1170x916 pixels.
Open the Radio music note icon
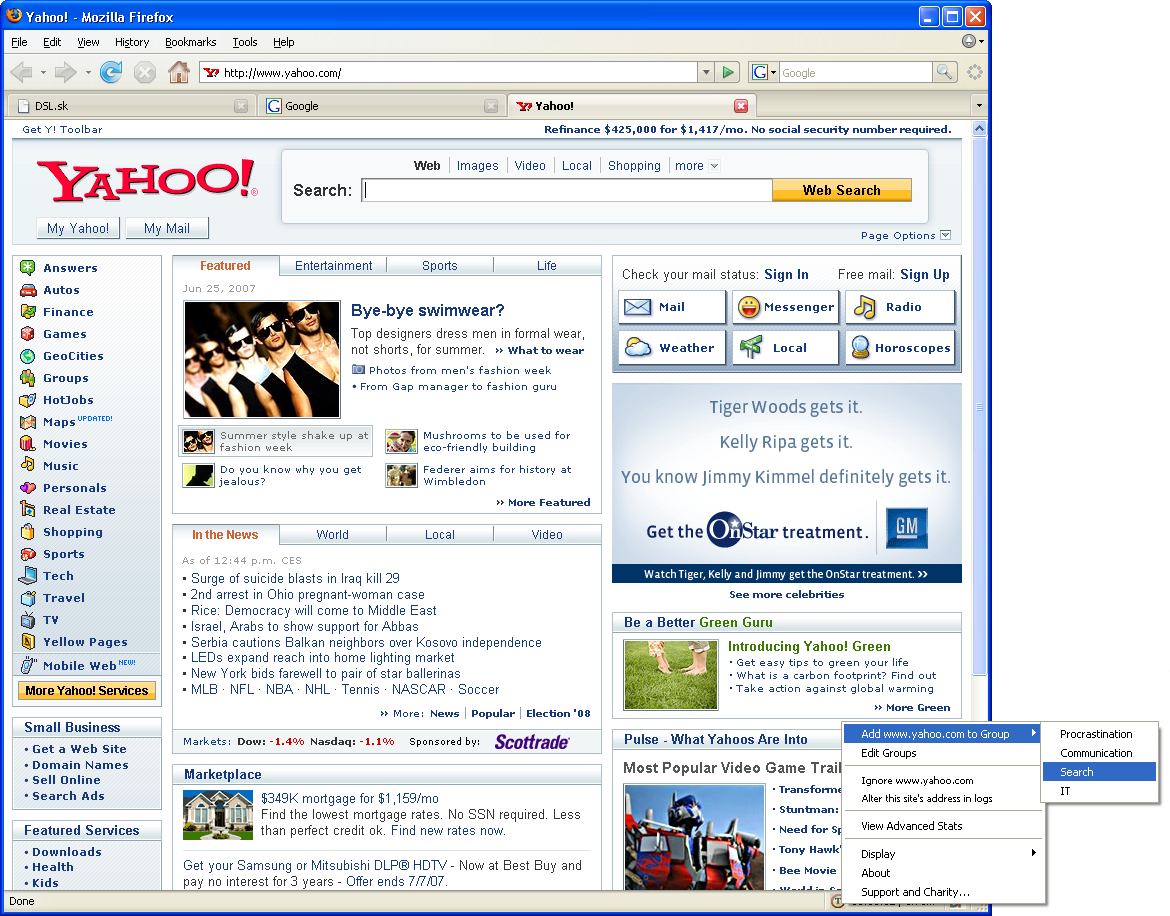pos(864,307)
